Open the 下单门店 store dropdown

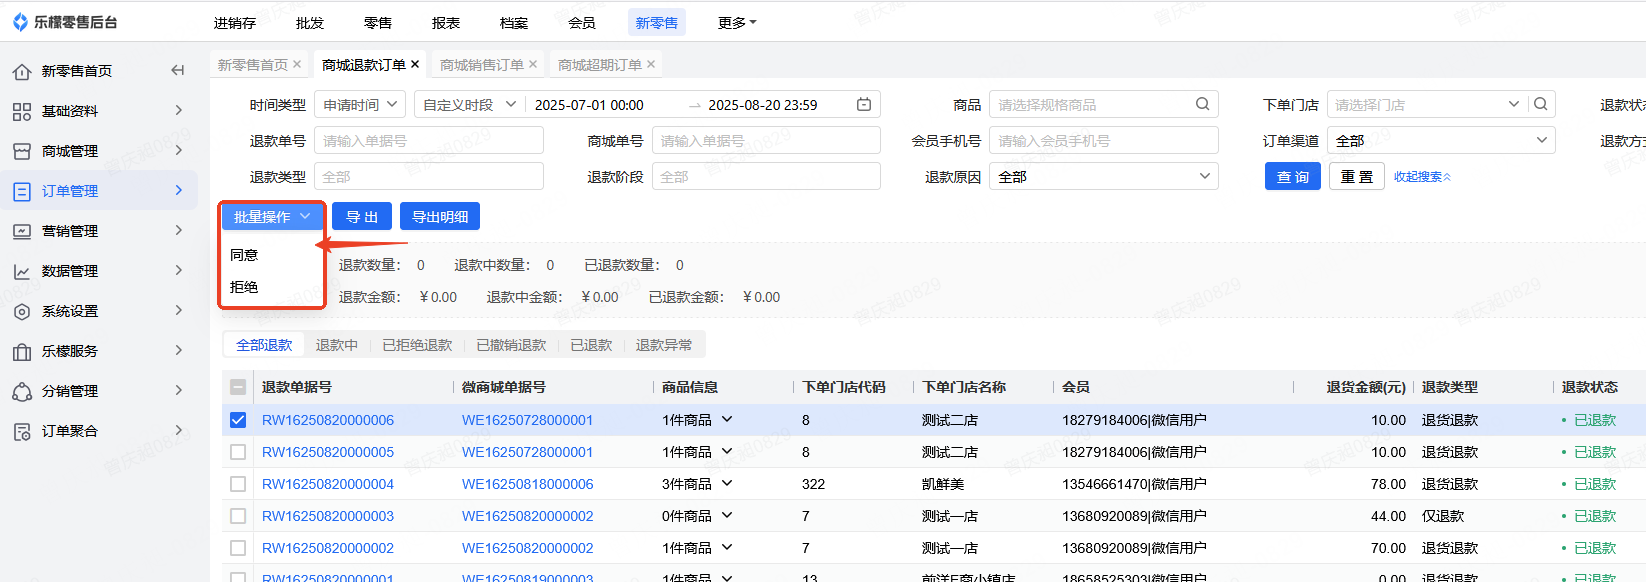1513,104
